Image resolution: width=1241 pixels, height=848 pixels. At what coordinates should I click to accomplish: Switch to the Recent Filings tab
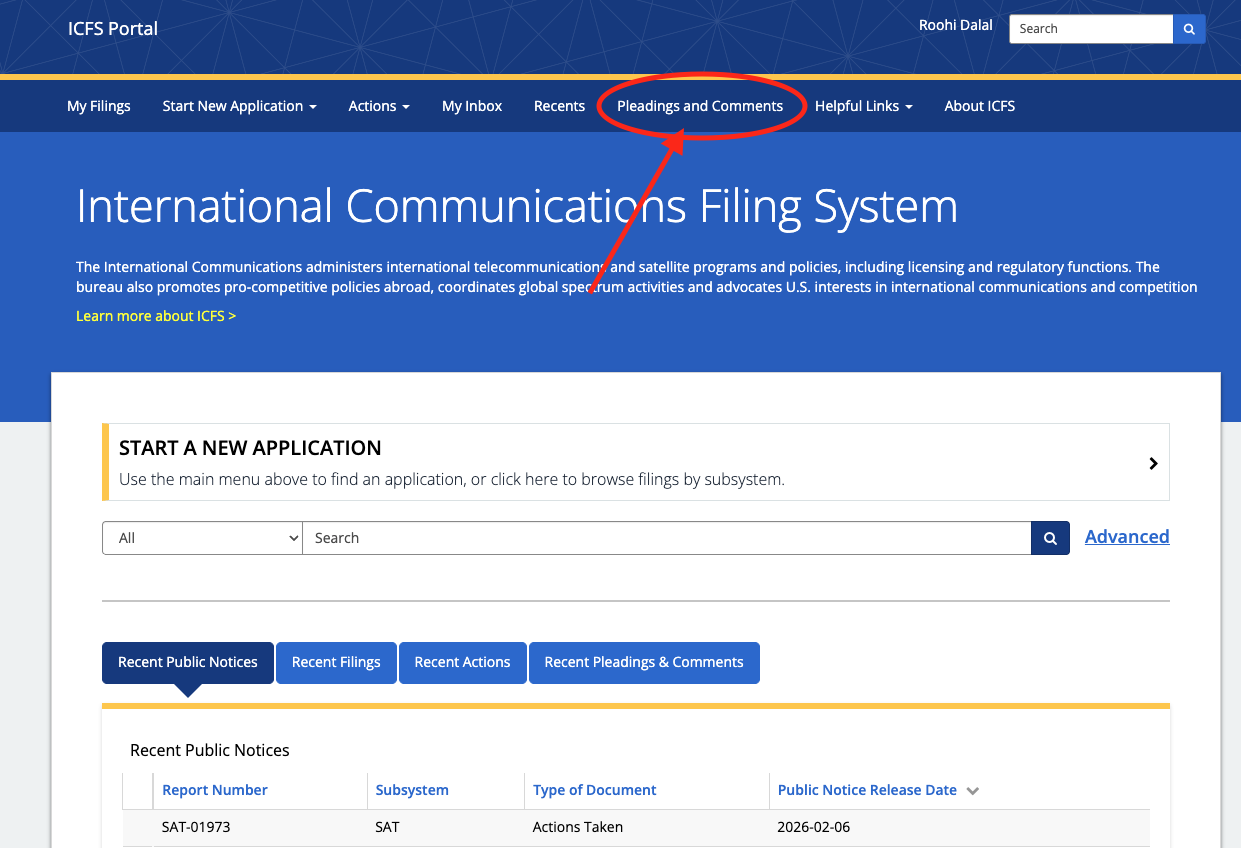(336, 662)
